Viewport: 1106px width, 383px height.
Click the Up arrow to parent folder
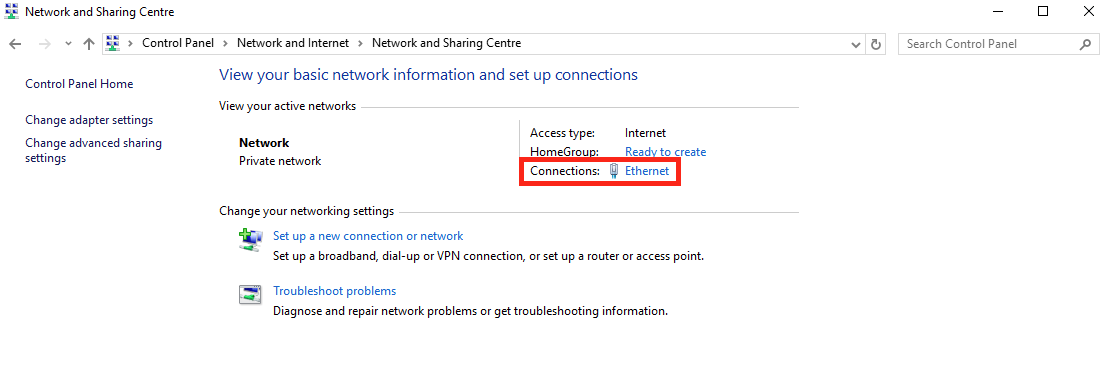tap(89, 44)
